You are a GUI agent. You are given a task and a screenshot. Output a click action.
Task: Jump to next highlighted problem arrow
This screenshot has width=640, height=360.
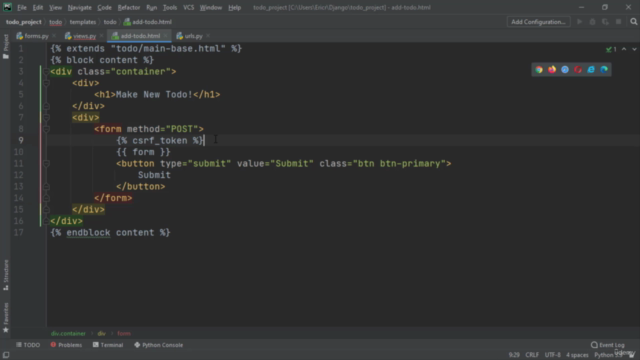tap(634, 49)
